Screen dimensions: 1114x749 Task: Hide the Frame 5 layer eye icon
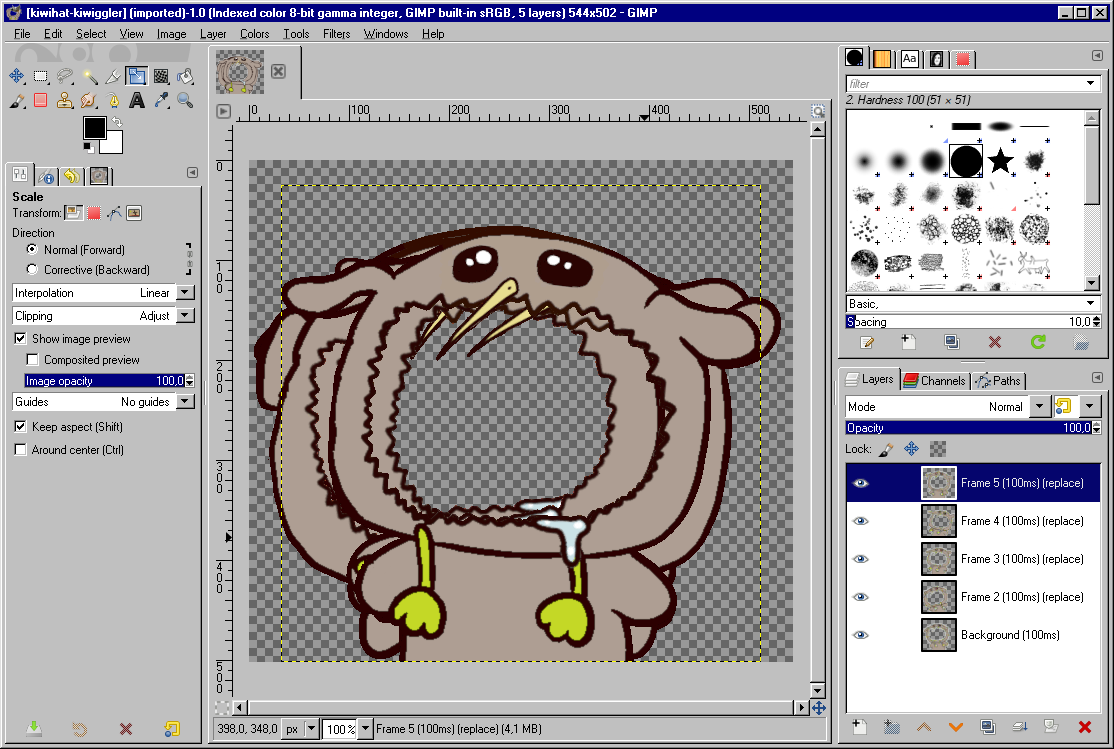pyautogui.click(x=860, y=483)
